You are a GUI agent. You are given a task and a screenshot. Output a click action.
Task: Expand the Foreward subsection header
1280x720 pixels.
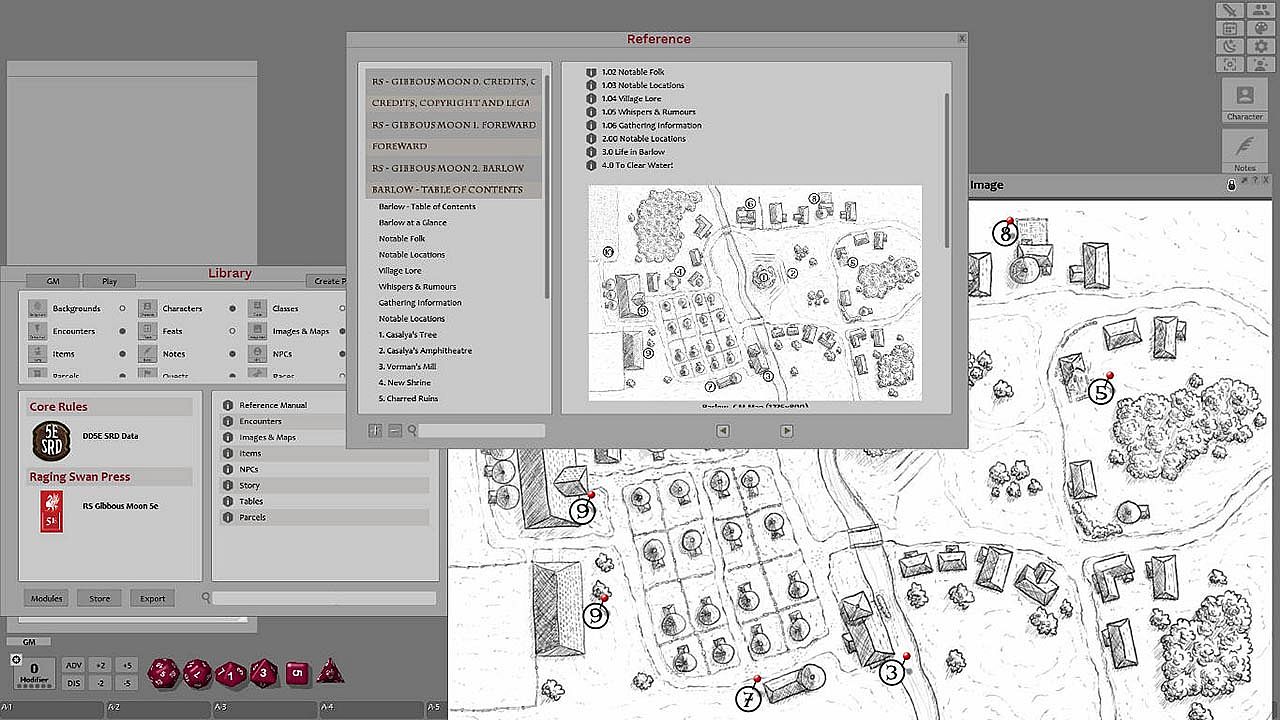[x=454, y=146]
